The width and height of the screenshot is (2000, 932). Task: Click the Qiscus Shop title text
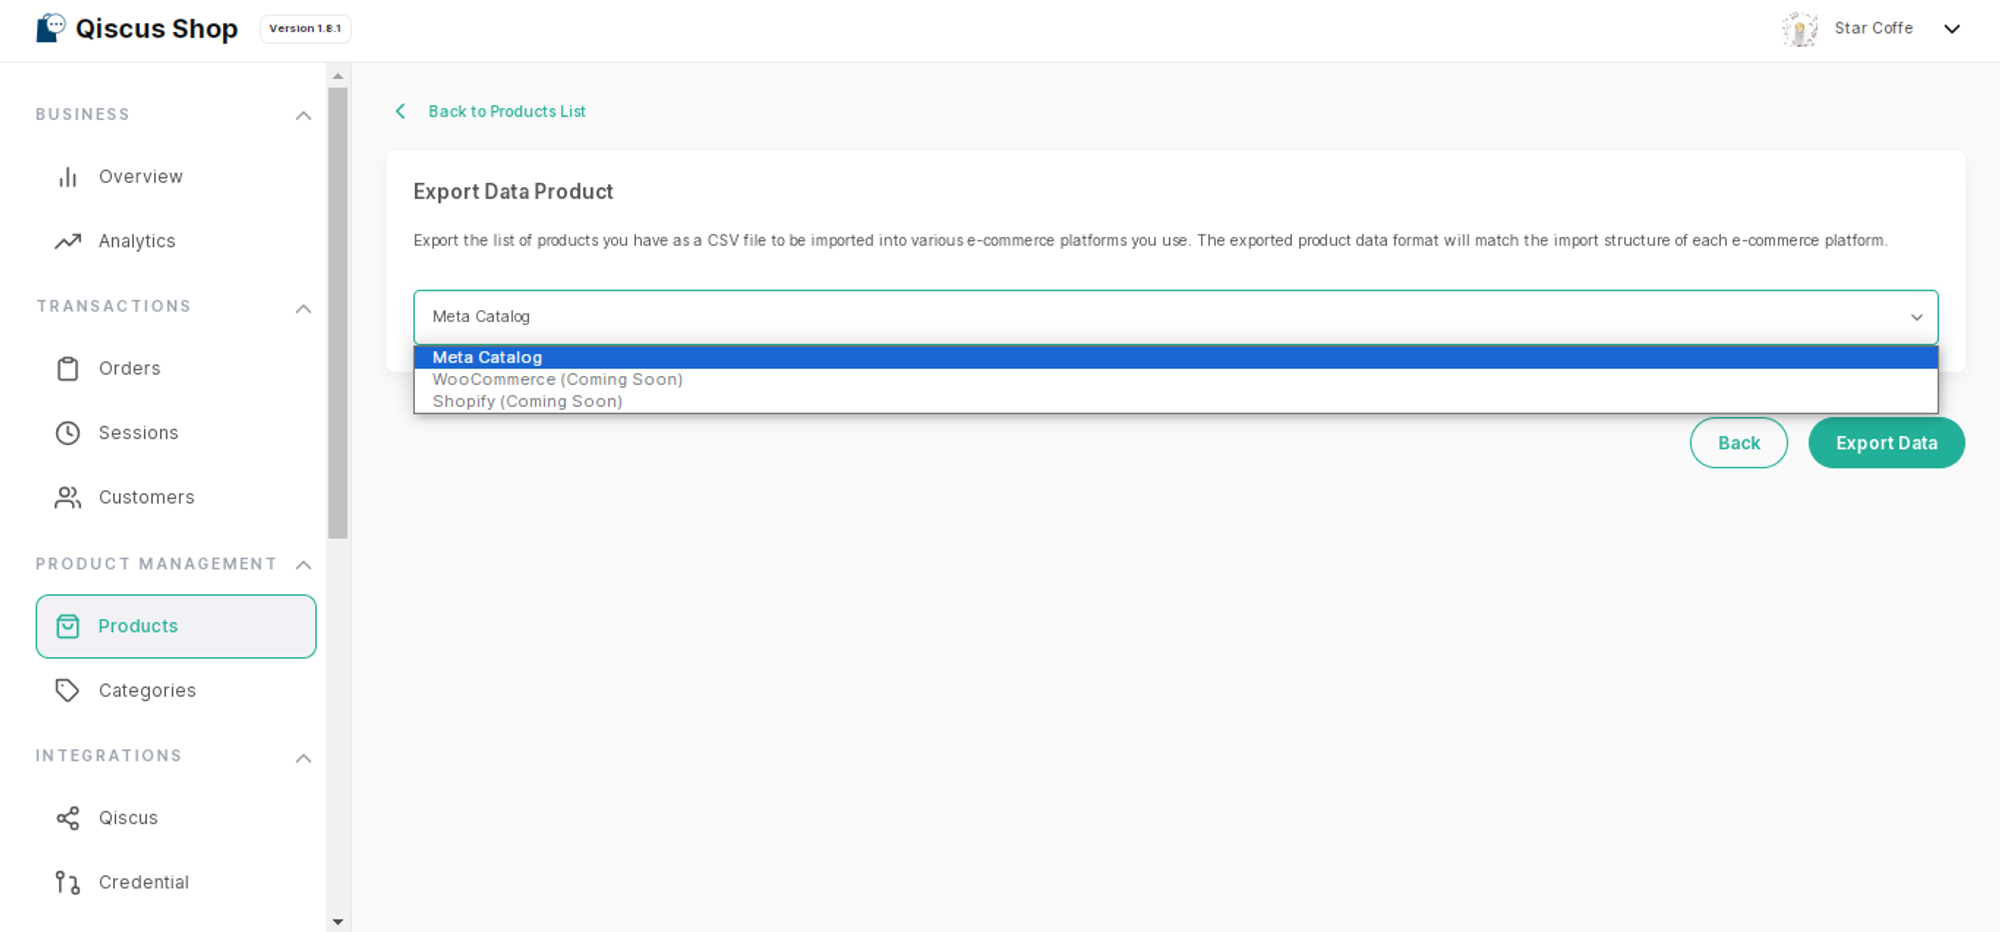point(157,29)
